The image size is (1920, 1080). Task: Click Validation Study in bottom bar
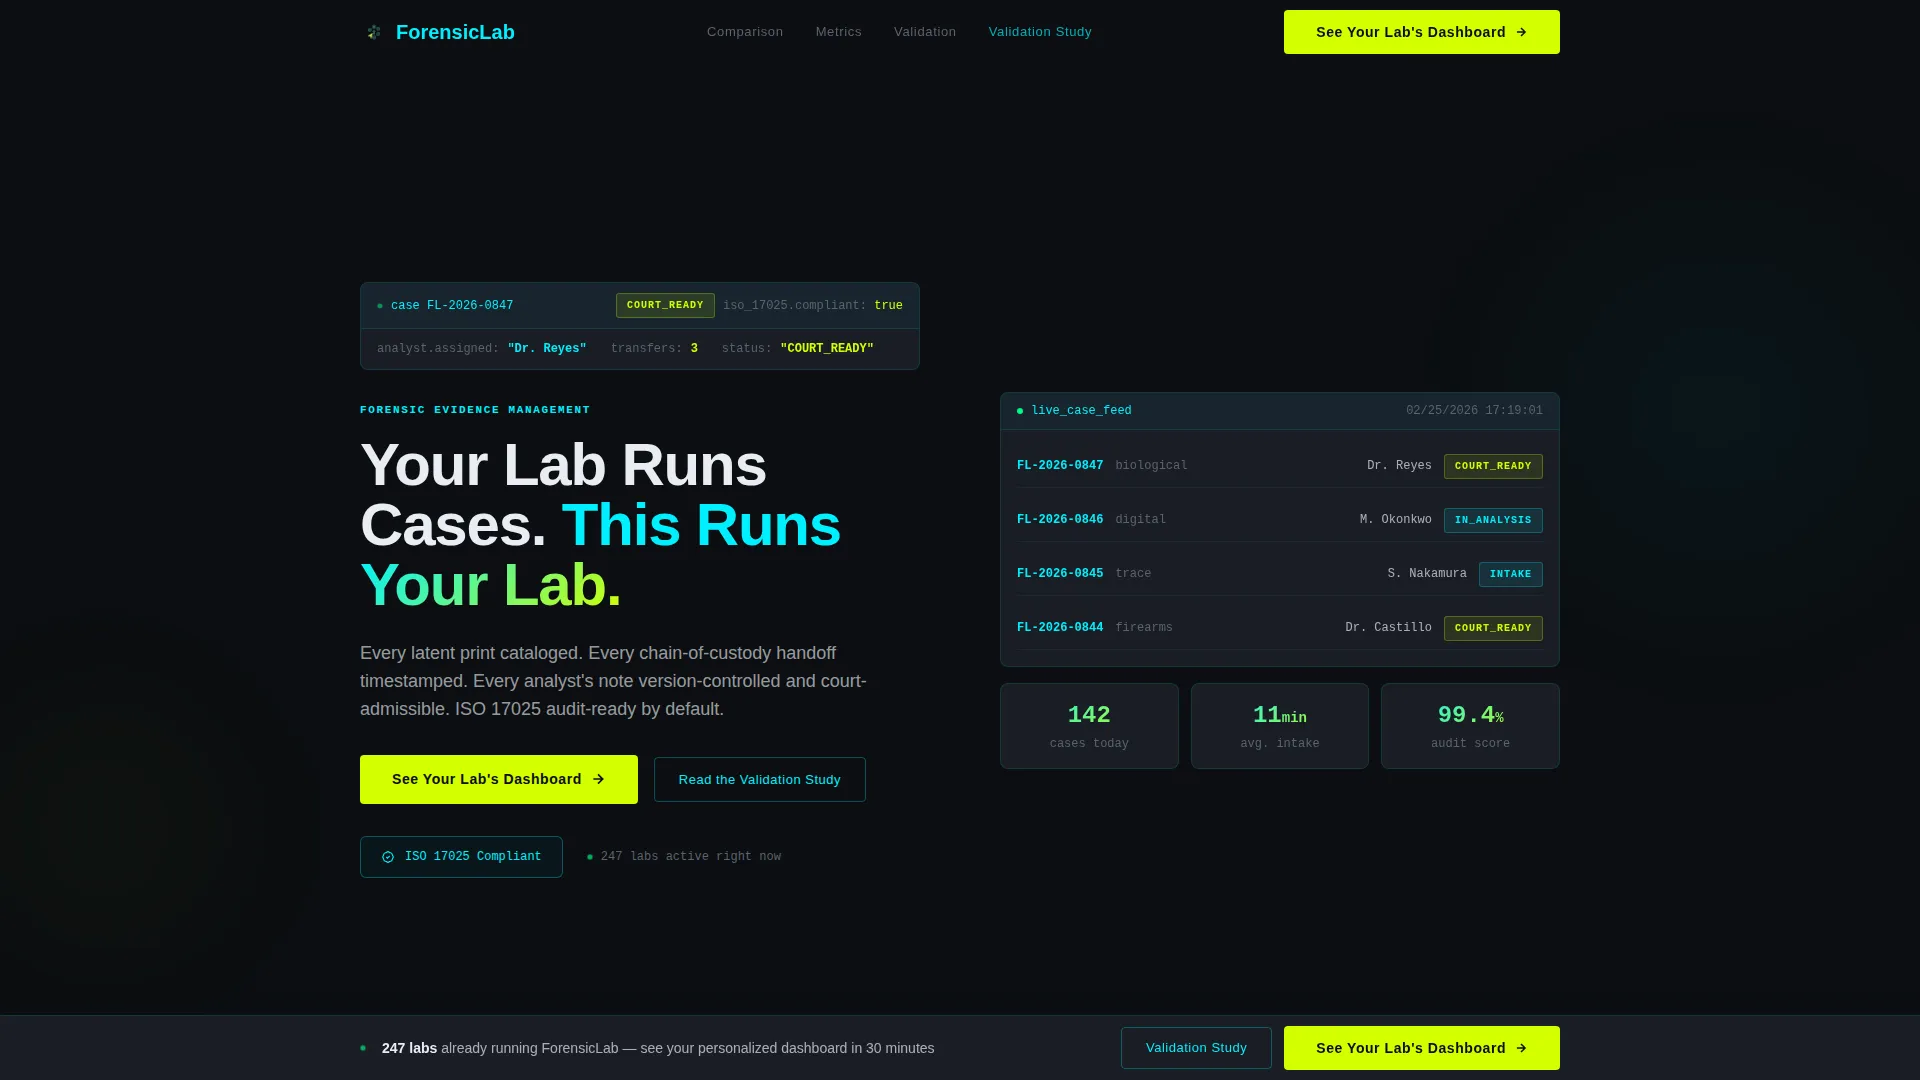tap(1196, 1048)
